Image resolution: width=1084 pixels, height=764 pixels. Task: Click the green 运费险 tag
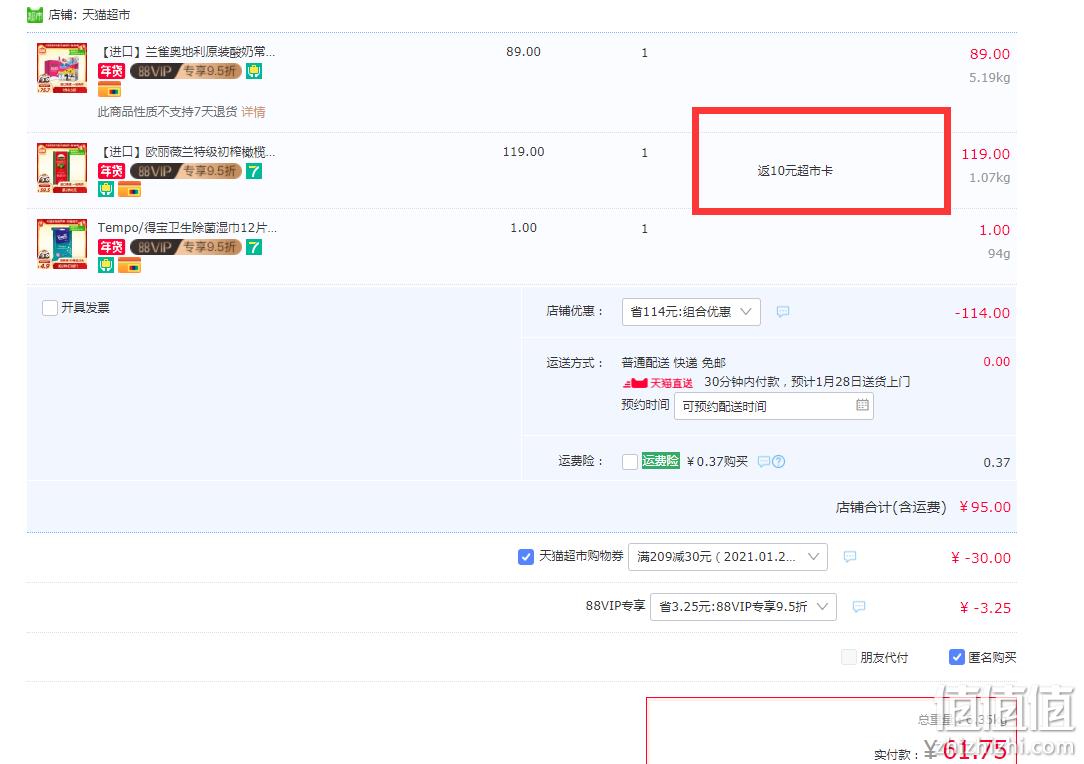pos(660,460)
